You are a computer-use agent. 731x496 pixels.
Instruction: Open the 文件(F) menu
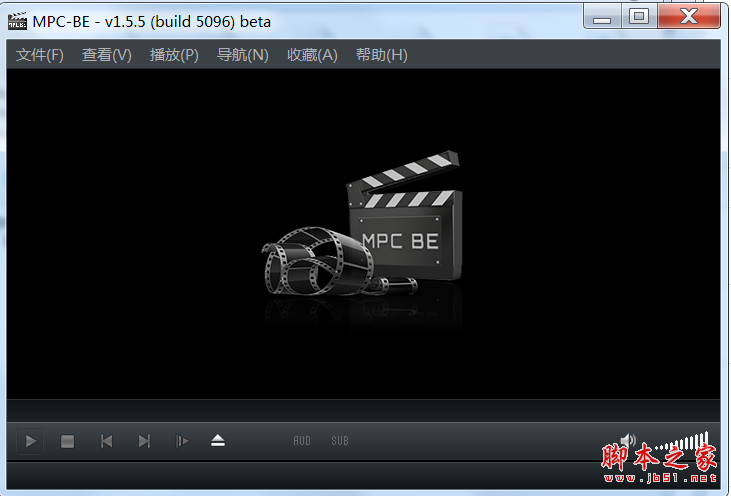coord(40,55)
